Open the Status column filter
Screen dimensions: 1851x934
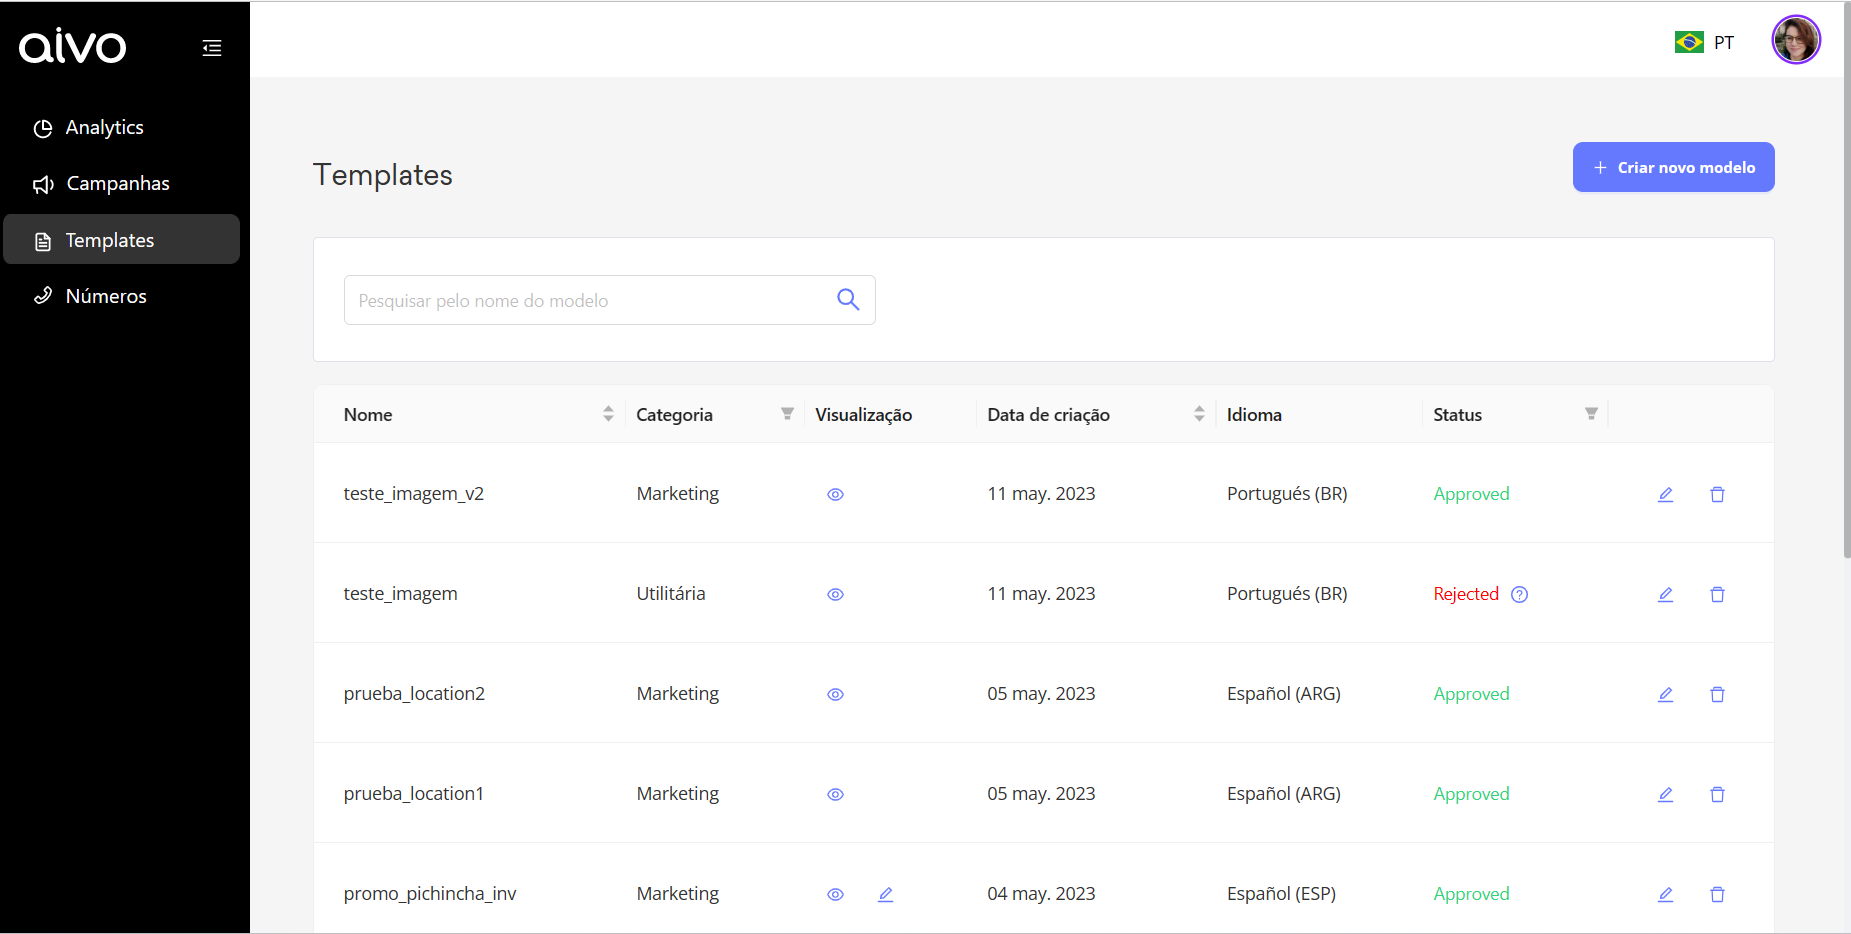1590,414
